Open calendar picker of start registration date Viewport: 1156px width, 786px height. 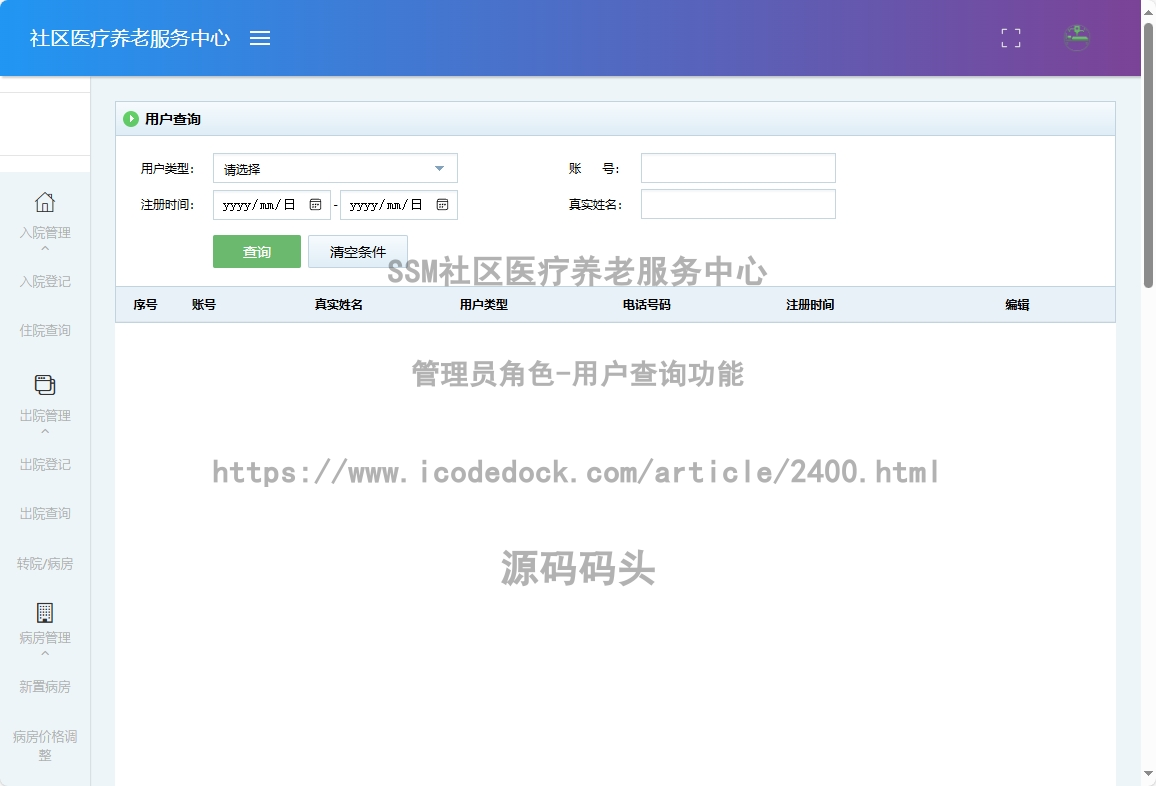(316, 205)
